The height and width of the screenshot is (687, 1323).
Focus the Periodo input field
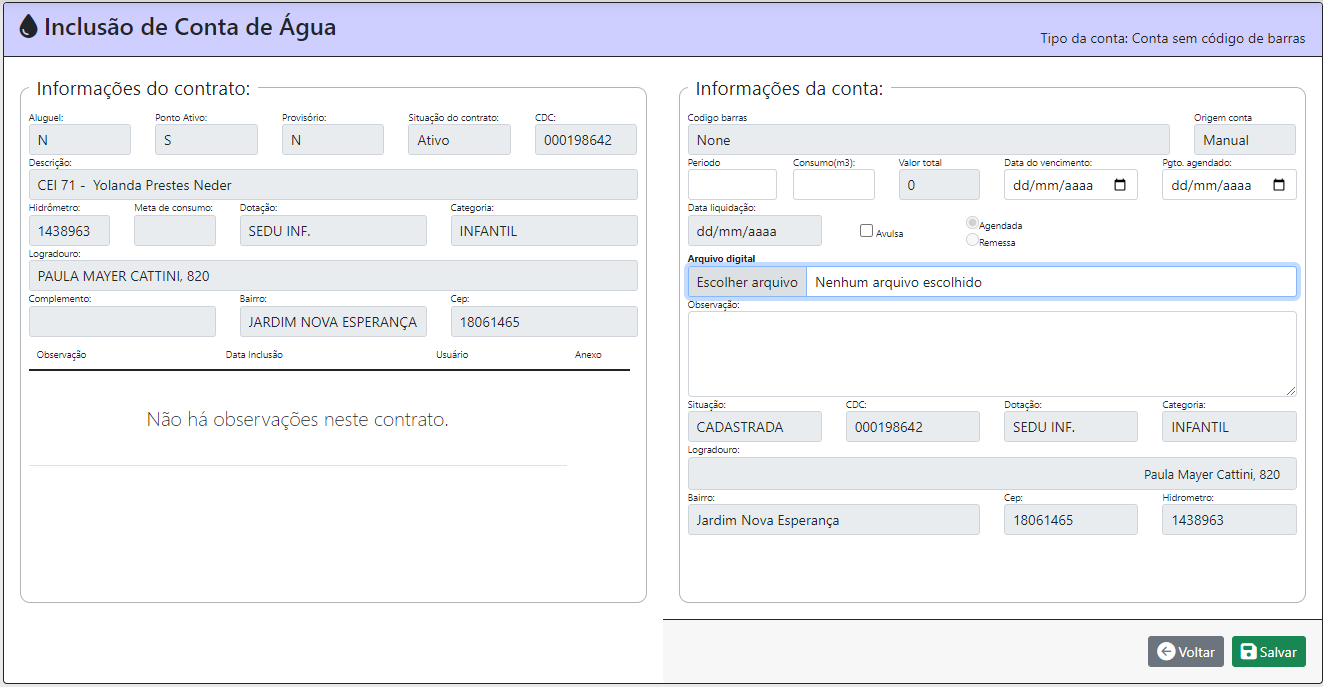(732, 185)
